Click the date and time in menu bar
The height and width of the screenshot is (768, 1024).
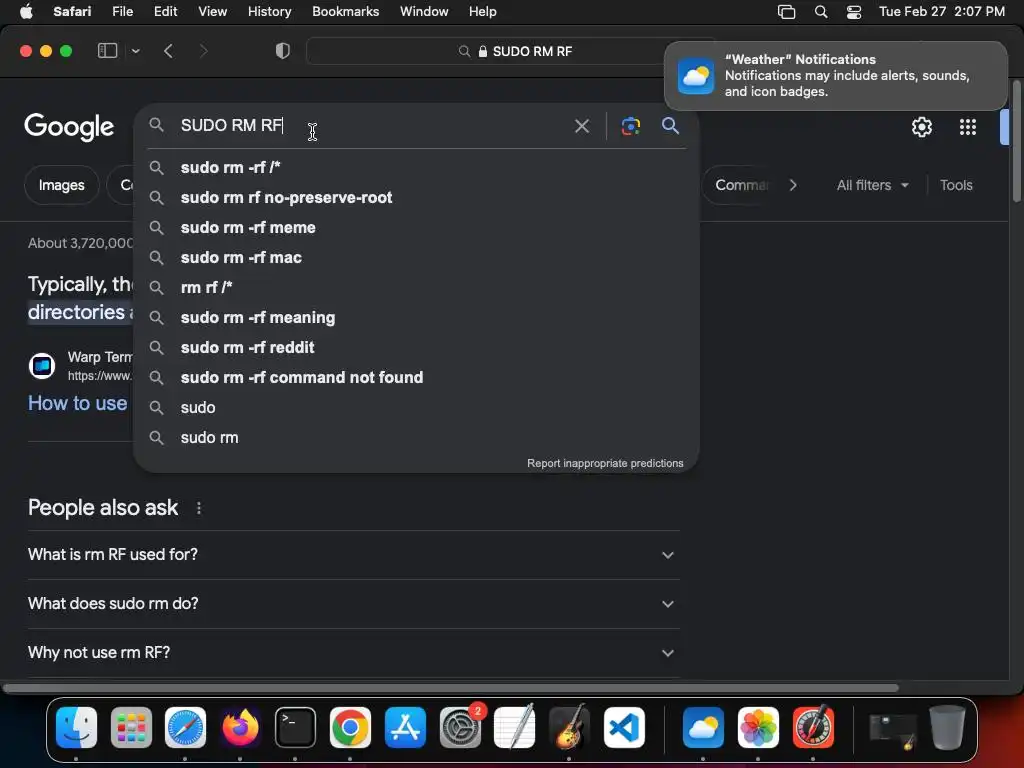(941, 12)
